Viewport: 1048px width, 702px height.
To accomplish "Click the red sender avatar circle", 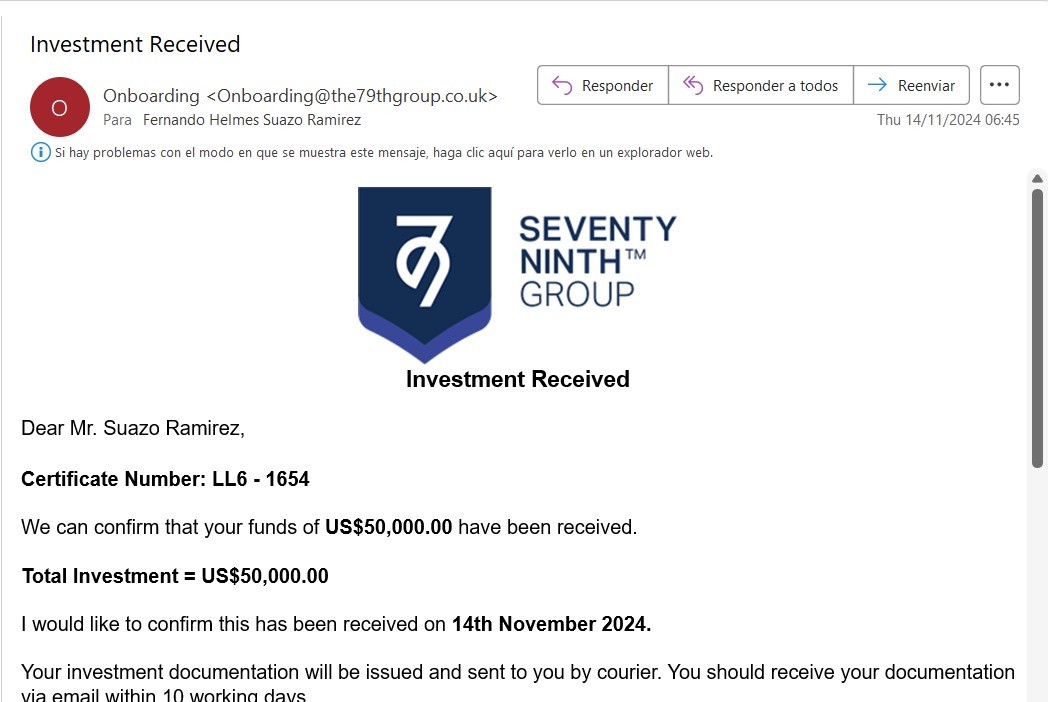I will tap(60, 107).
